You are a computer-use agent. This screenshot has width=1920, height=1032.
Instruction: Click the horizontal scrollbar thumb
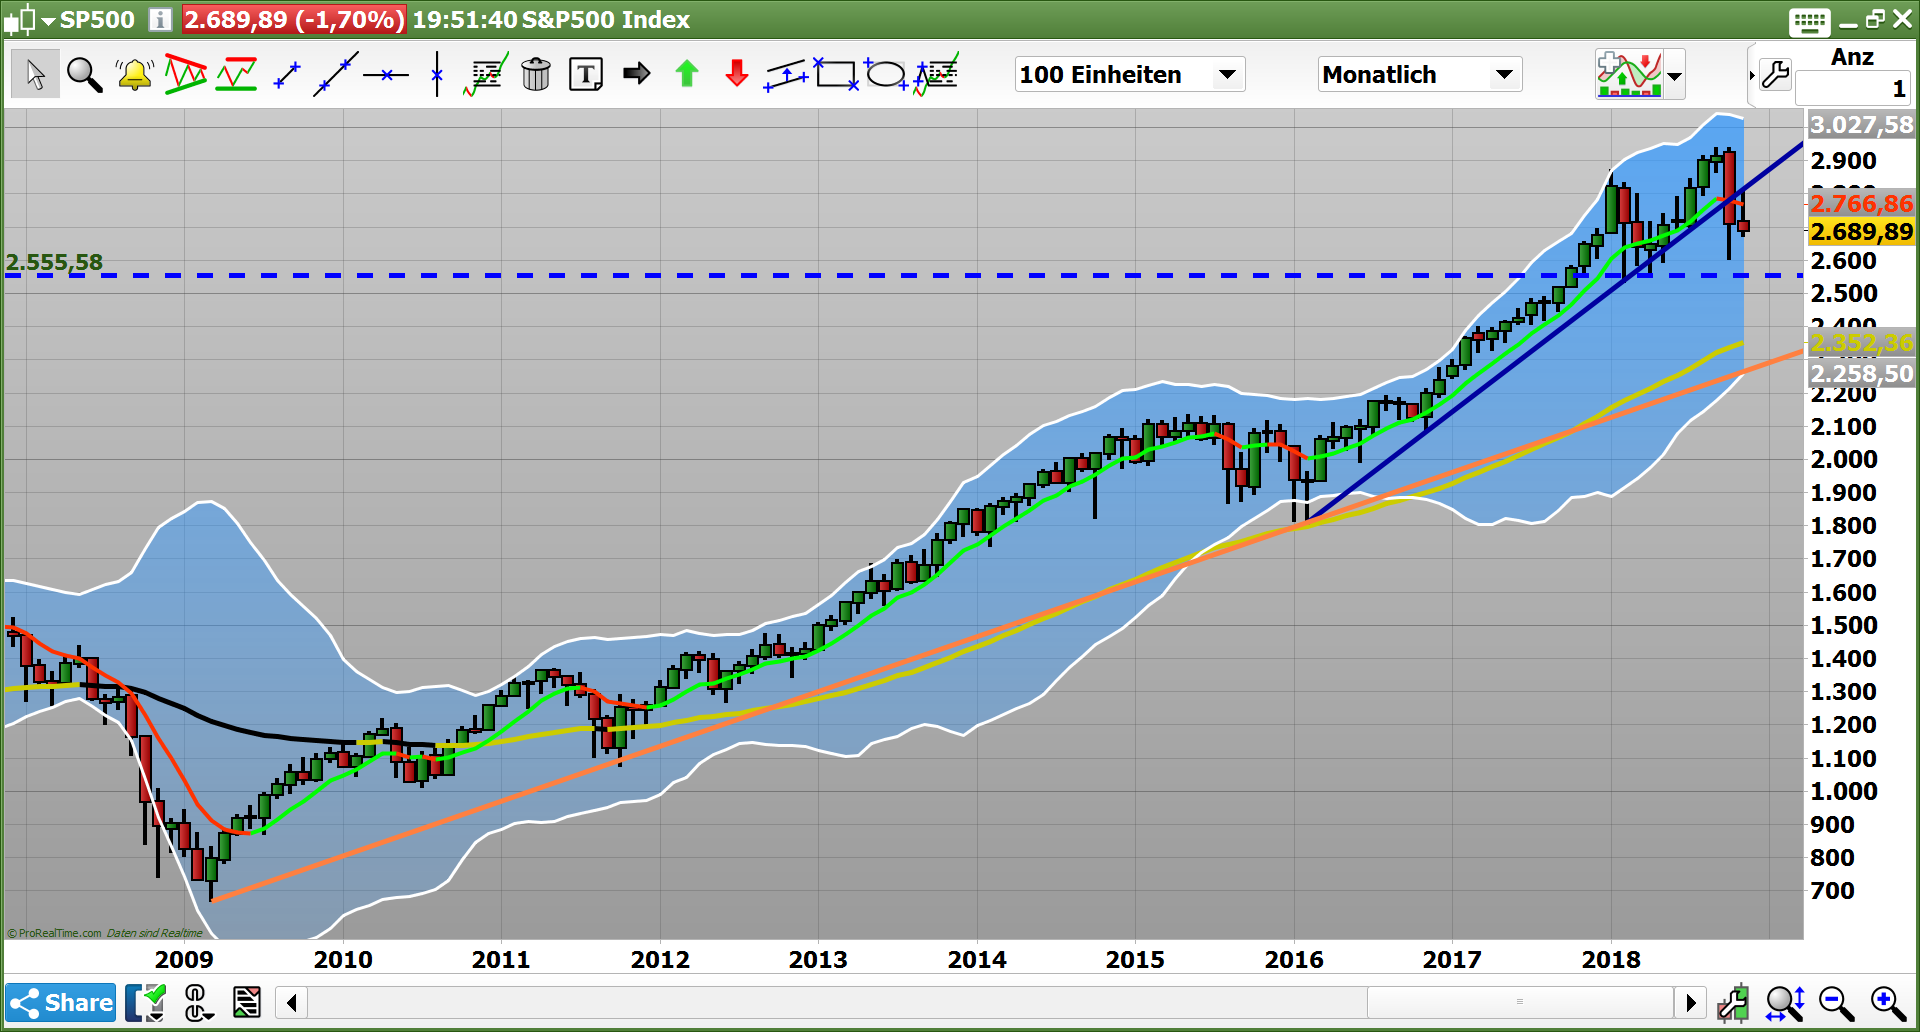pyautogui.click(x=1520, y=1002)
